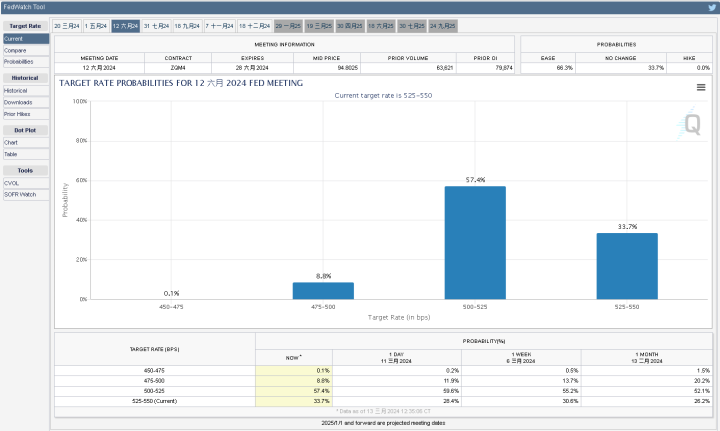Open the SOFR Watch tool
The height and width of the screenshot is (431, 720).
coord(26,195)
